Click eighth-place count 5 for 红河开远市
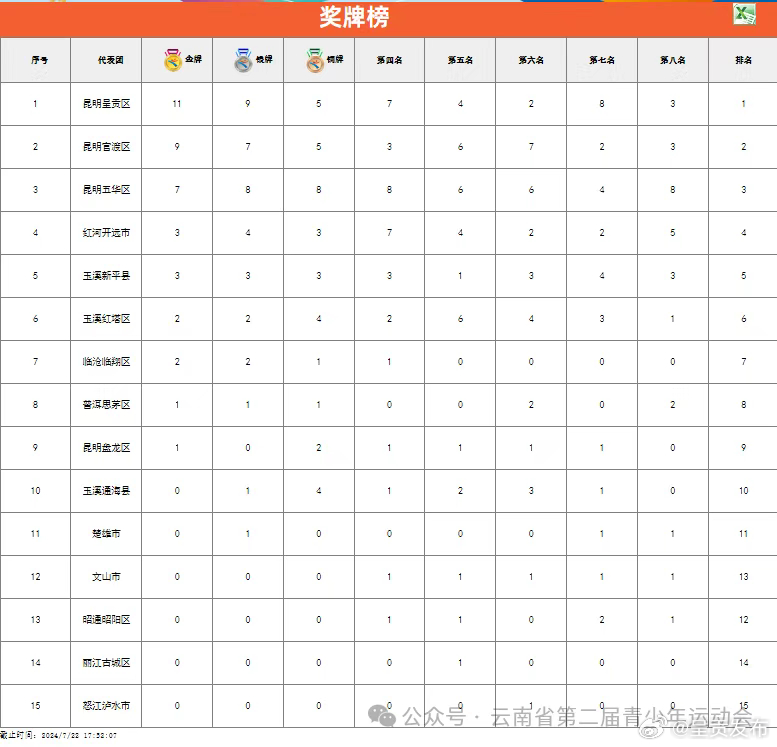The width and height of the screenshot is (777, 747). tap(673, 232)
